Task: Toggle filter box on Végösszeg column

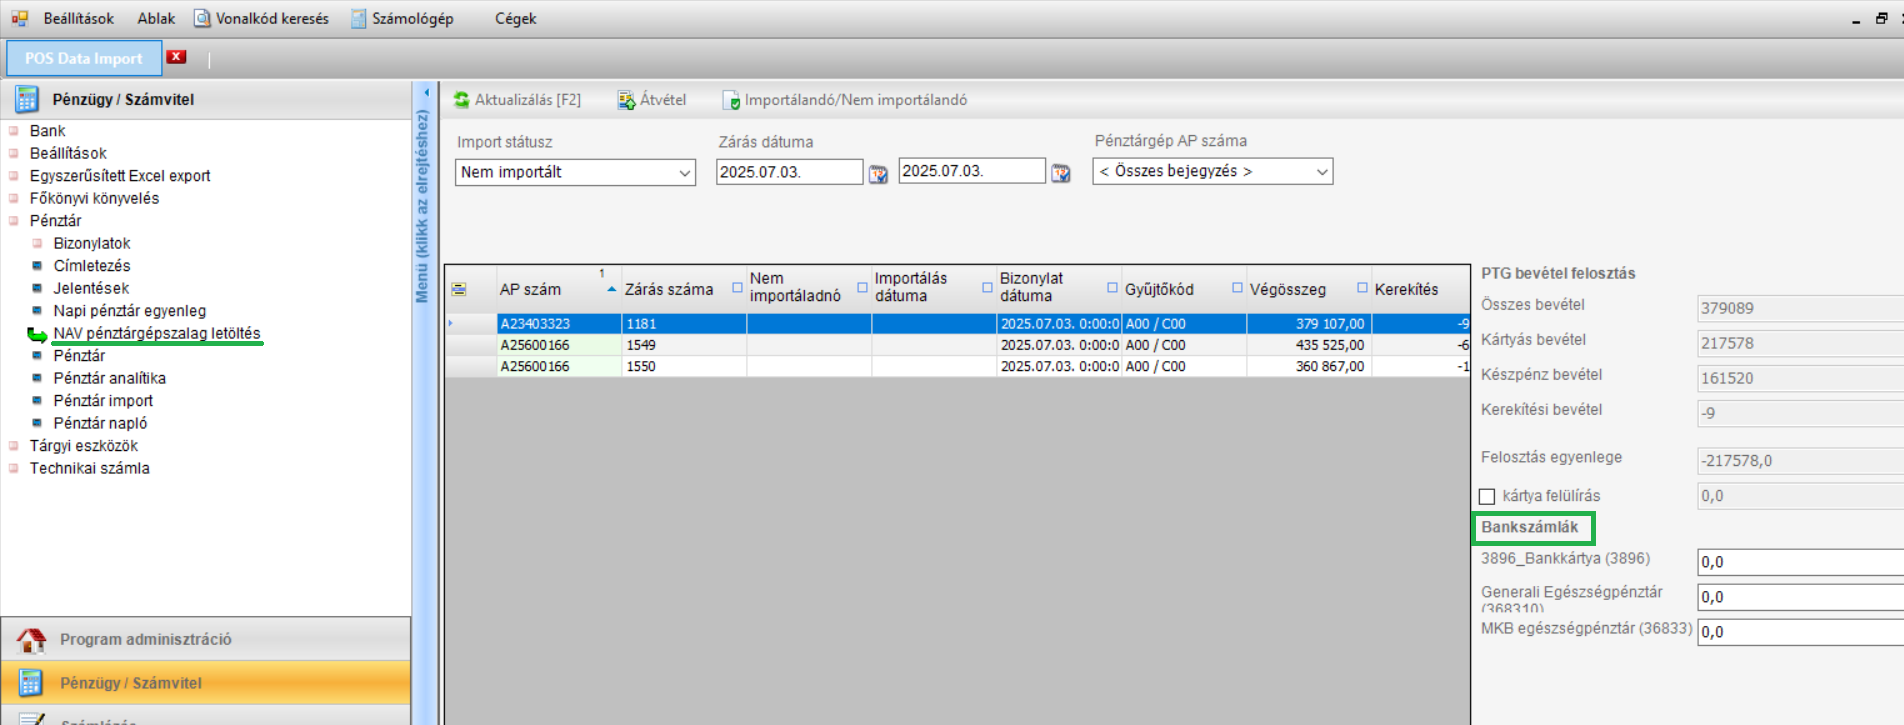Action: [x=1362, y=288]
